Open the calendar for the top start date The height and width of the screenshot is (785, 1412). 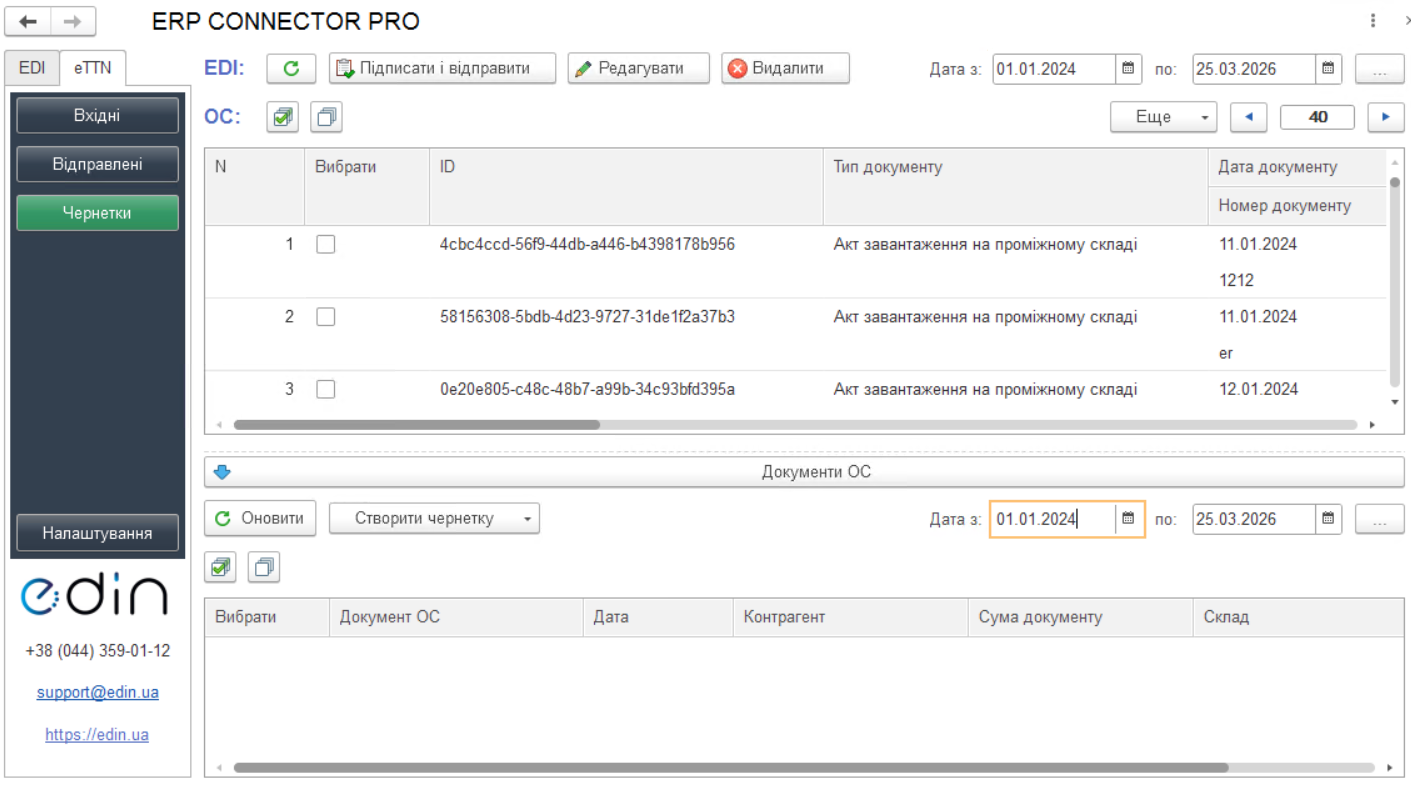coord(1128,69)
